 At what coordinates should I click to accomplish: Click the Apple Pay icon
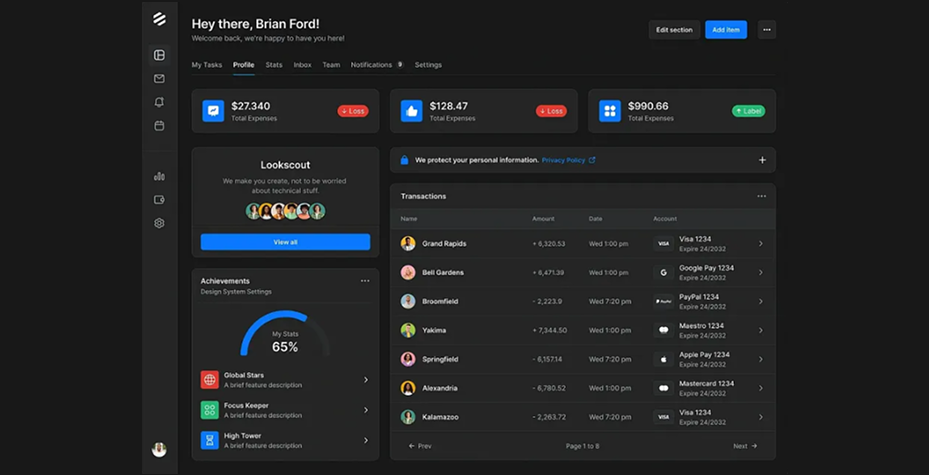coord(664,360)
